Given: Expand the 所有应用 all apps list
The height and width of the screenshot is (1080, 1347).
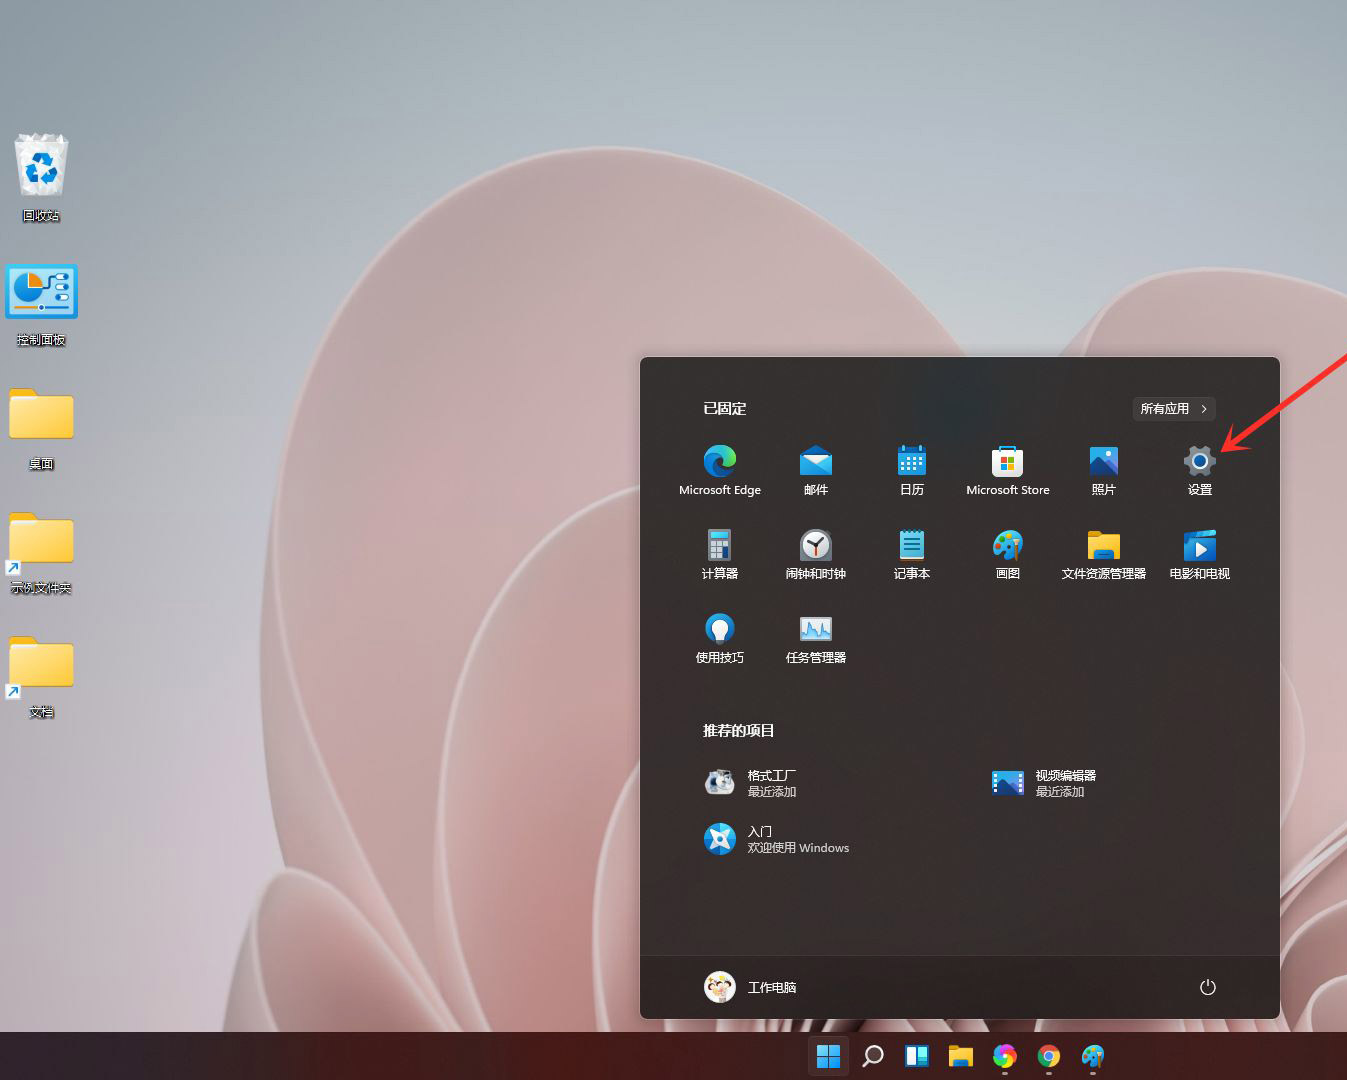Looking at the screenshot, I should coord(1173,408).
